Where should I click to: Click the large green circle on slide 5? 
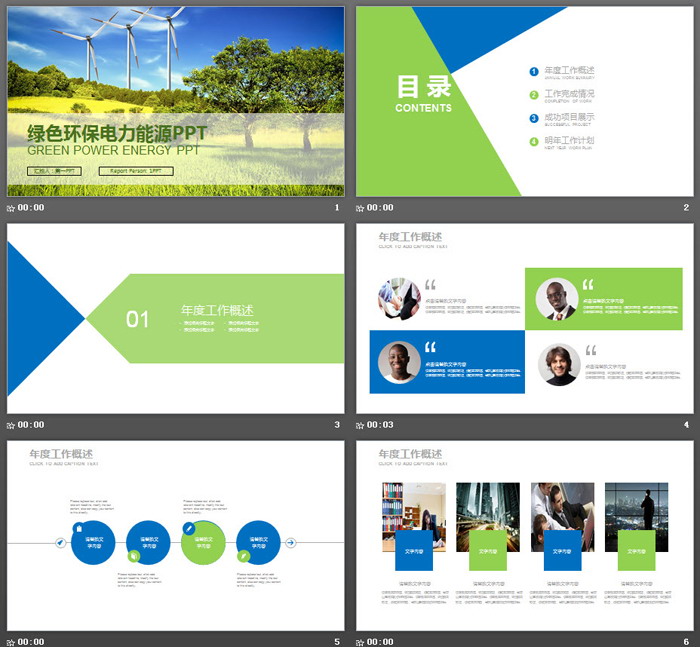pyautogui.click(x=203, y=543)
